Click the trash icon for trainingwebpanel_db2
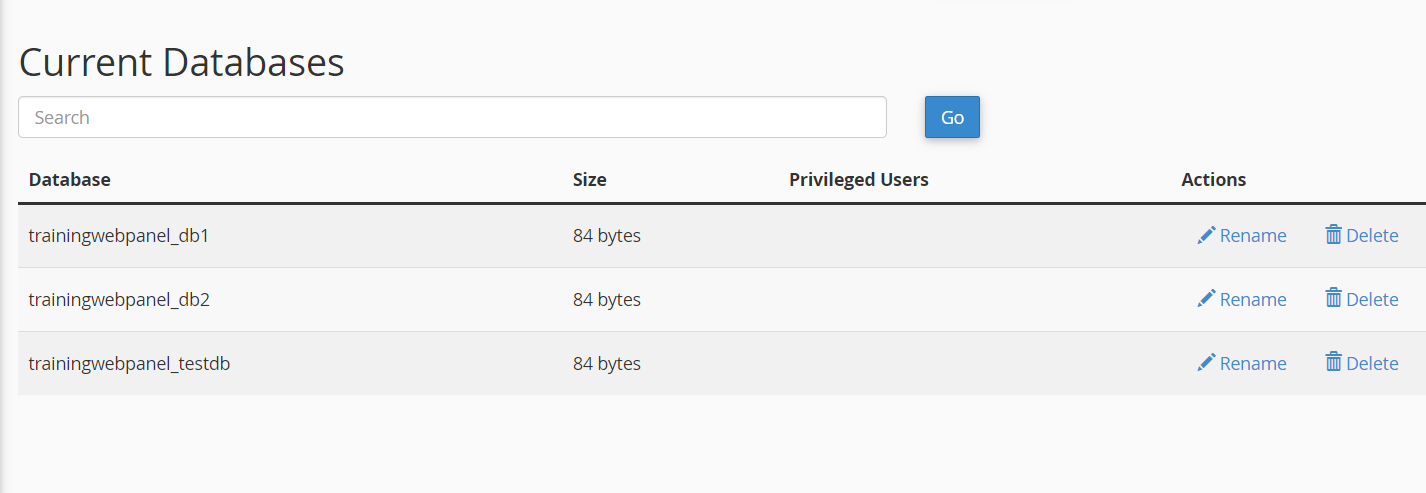The height and width of the screenshot is (493, 1426). [1333, 299]
